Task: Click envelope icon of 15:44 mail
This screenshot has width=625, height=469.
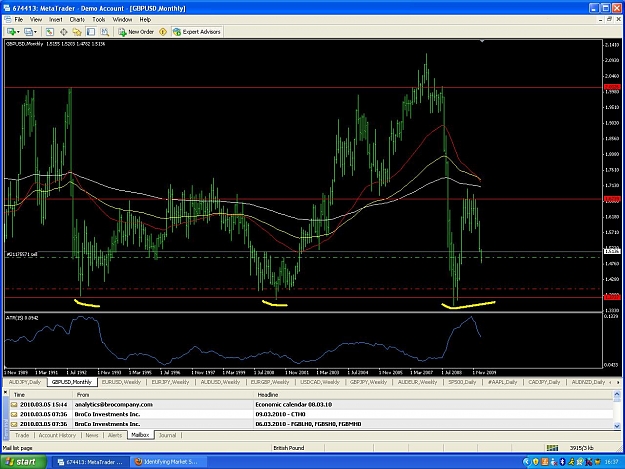Action: 14,404
